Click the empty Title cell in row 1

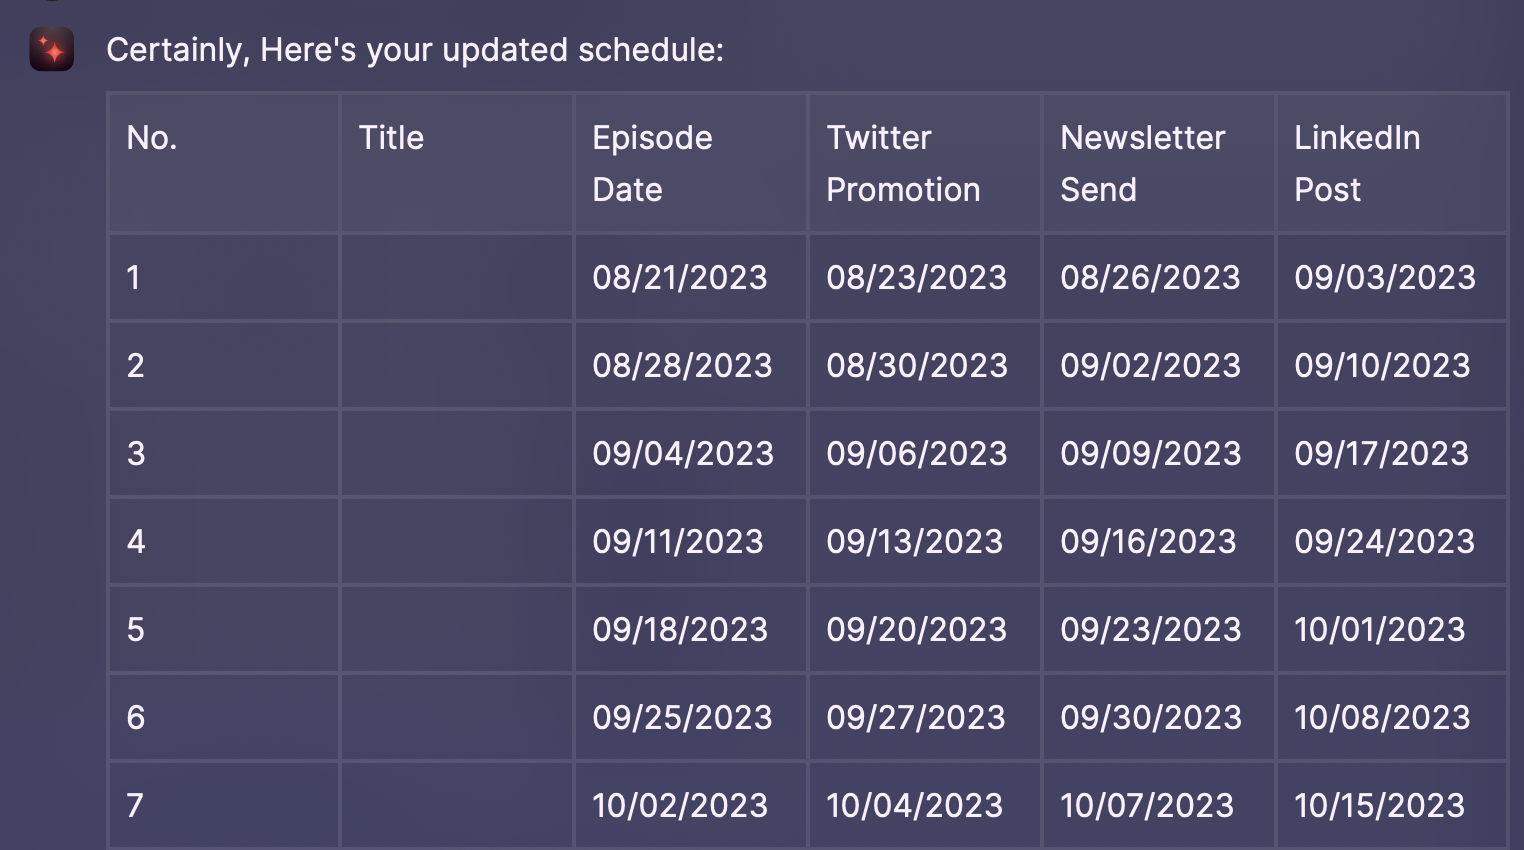coord(457,277)
